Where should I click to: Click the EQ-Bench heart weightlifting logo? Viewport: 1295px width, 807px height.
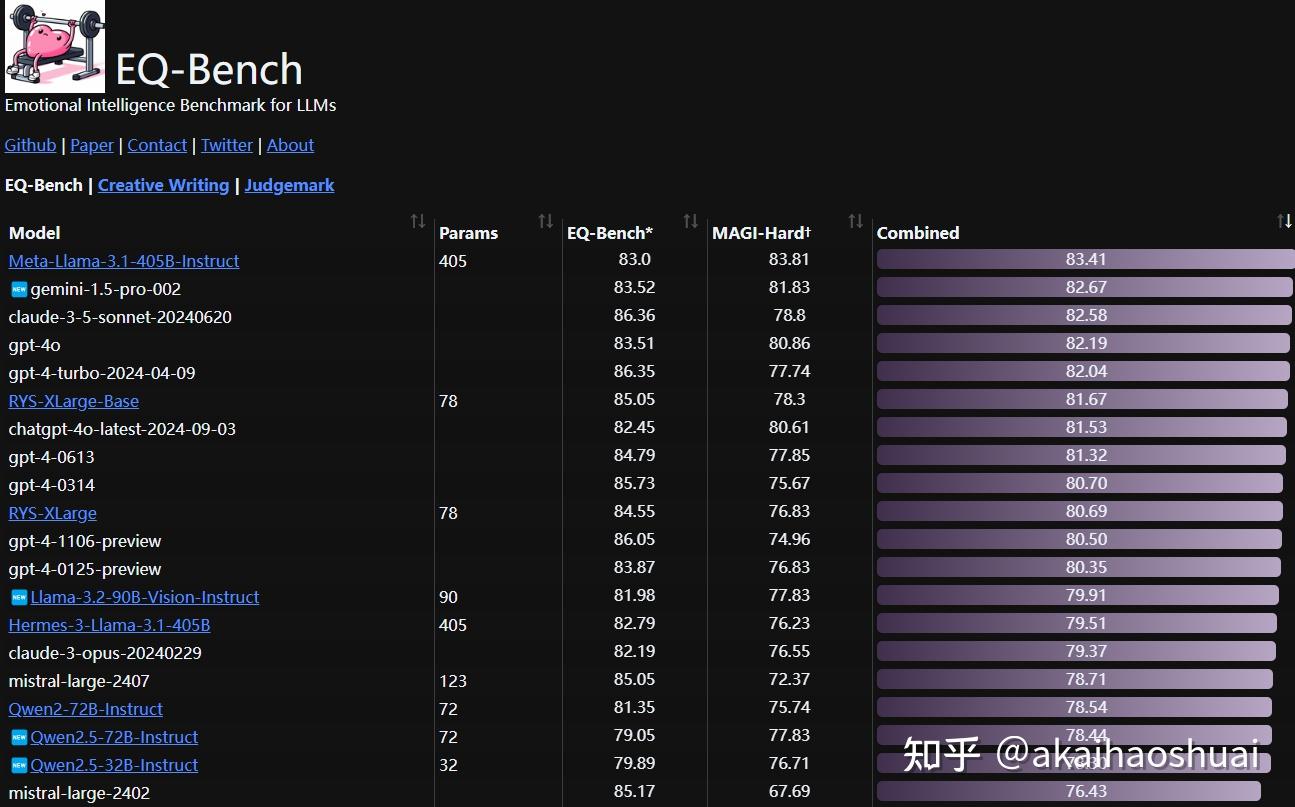[54, 47]
